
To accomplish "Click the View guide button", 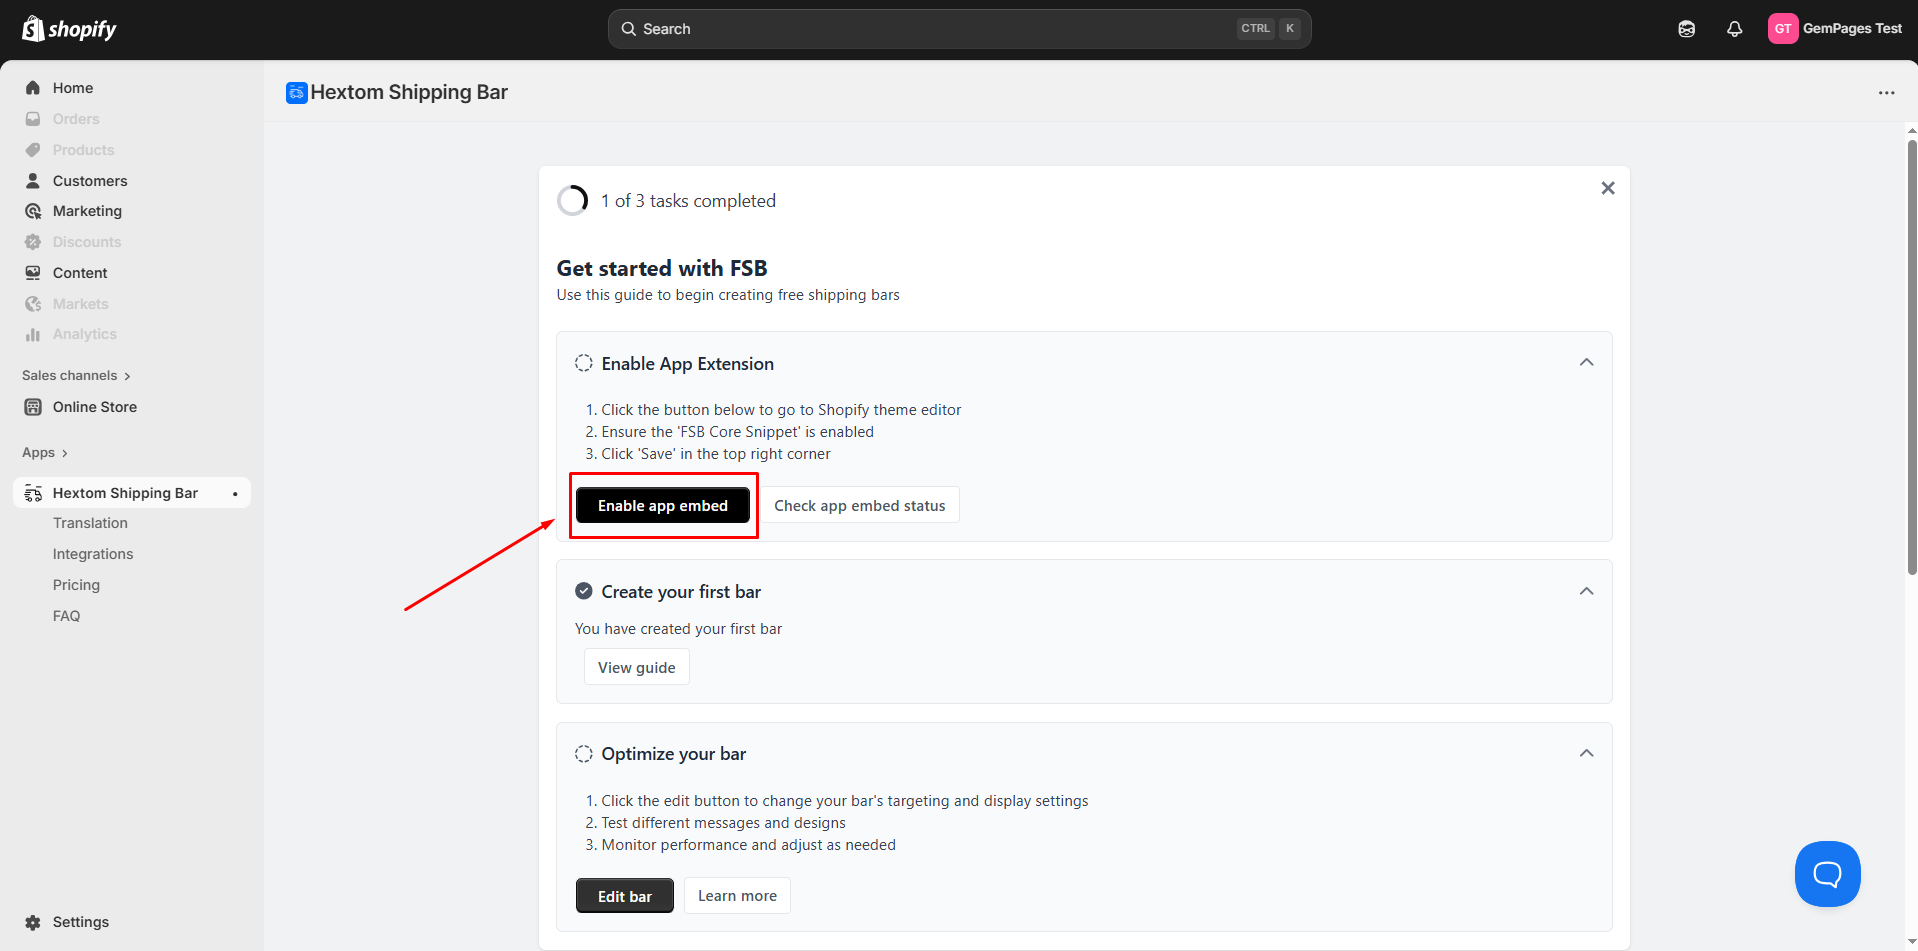I will [x=637, y=667].
